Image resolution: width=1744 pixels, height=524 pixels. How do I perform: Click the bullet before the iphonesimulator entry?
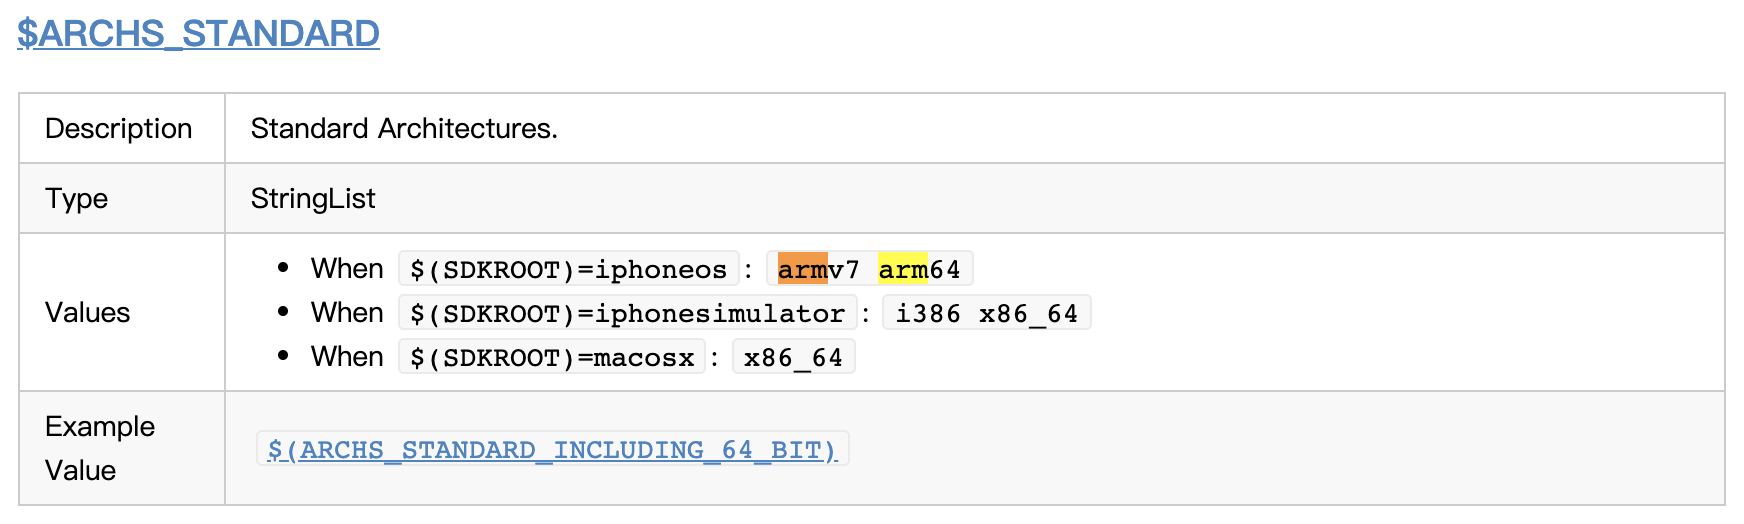(284, 312)
